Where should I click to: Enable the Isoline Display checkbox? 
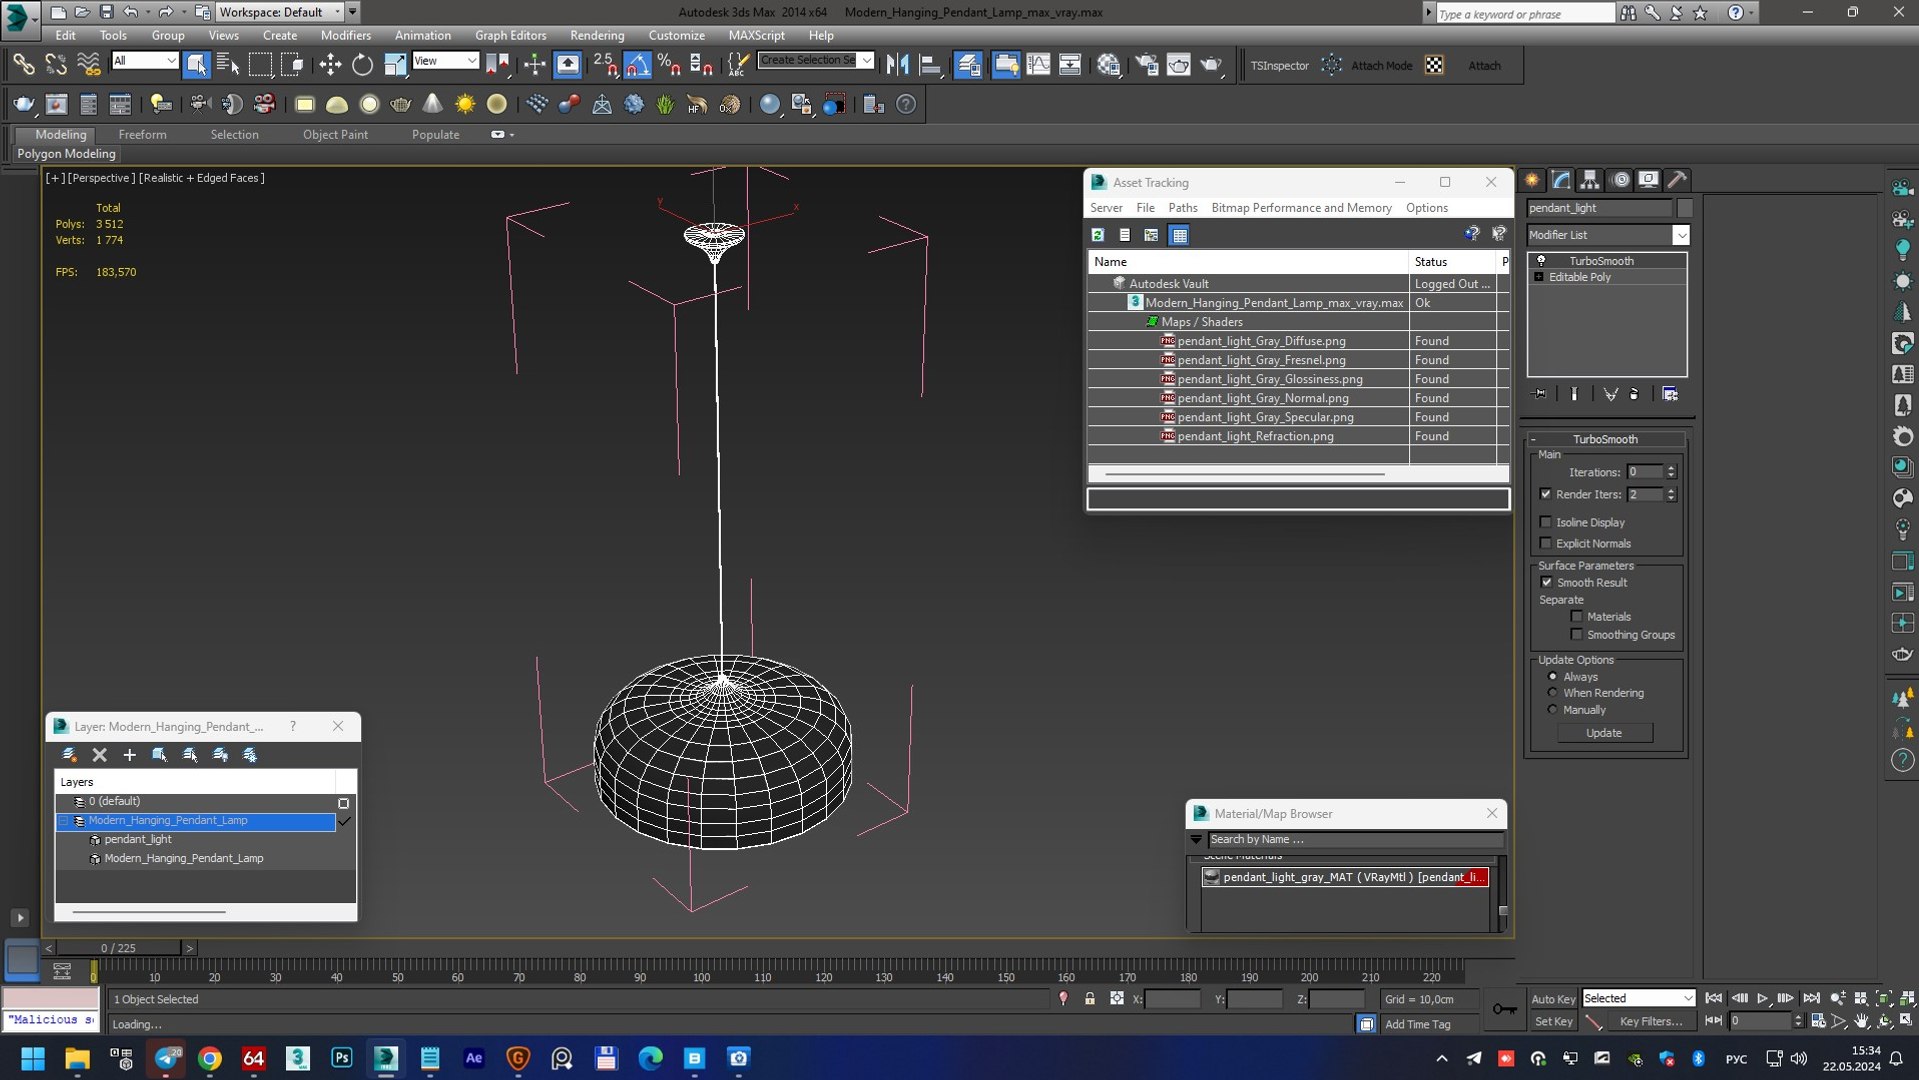pyautogui.click(x=1546, y=522)
